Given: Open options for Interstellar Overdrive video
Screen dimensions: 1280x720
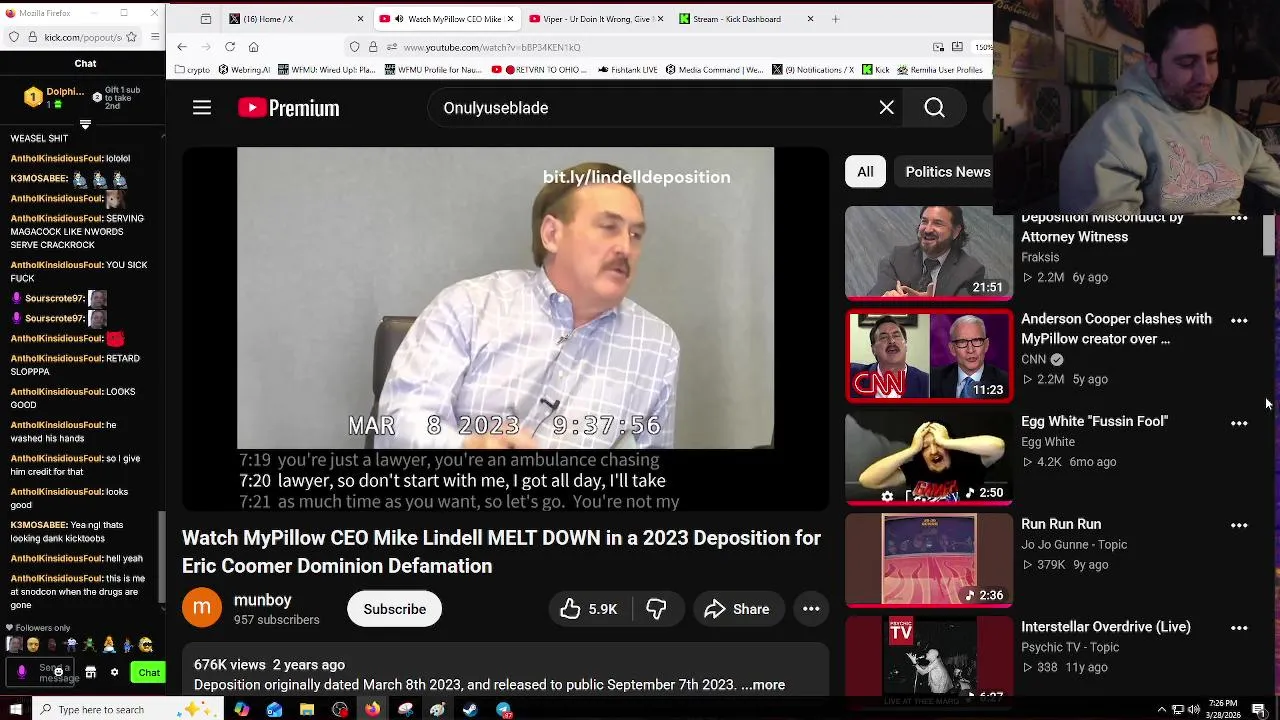Looking at the screenshot, I should pos(1239,628).
